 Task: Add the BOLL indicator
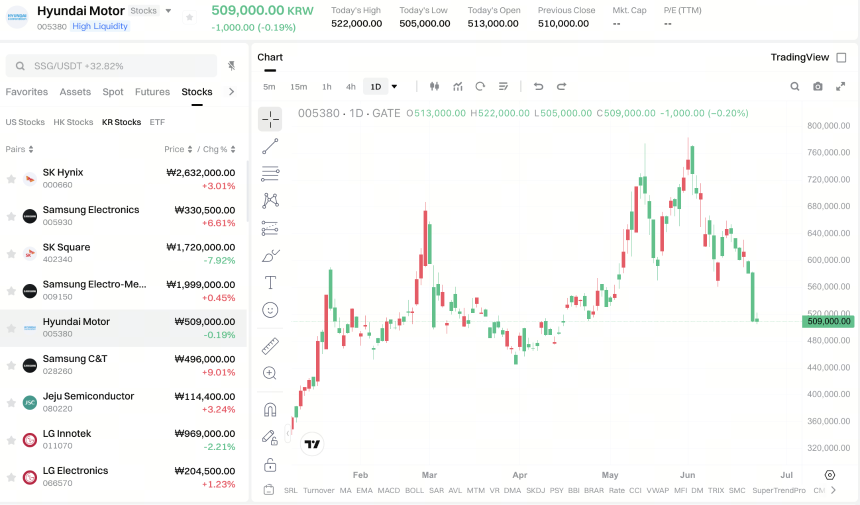(415, 490)
